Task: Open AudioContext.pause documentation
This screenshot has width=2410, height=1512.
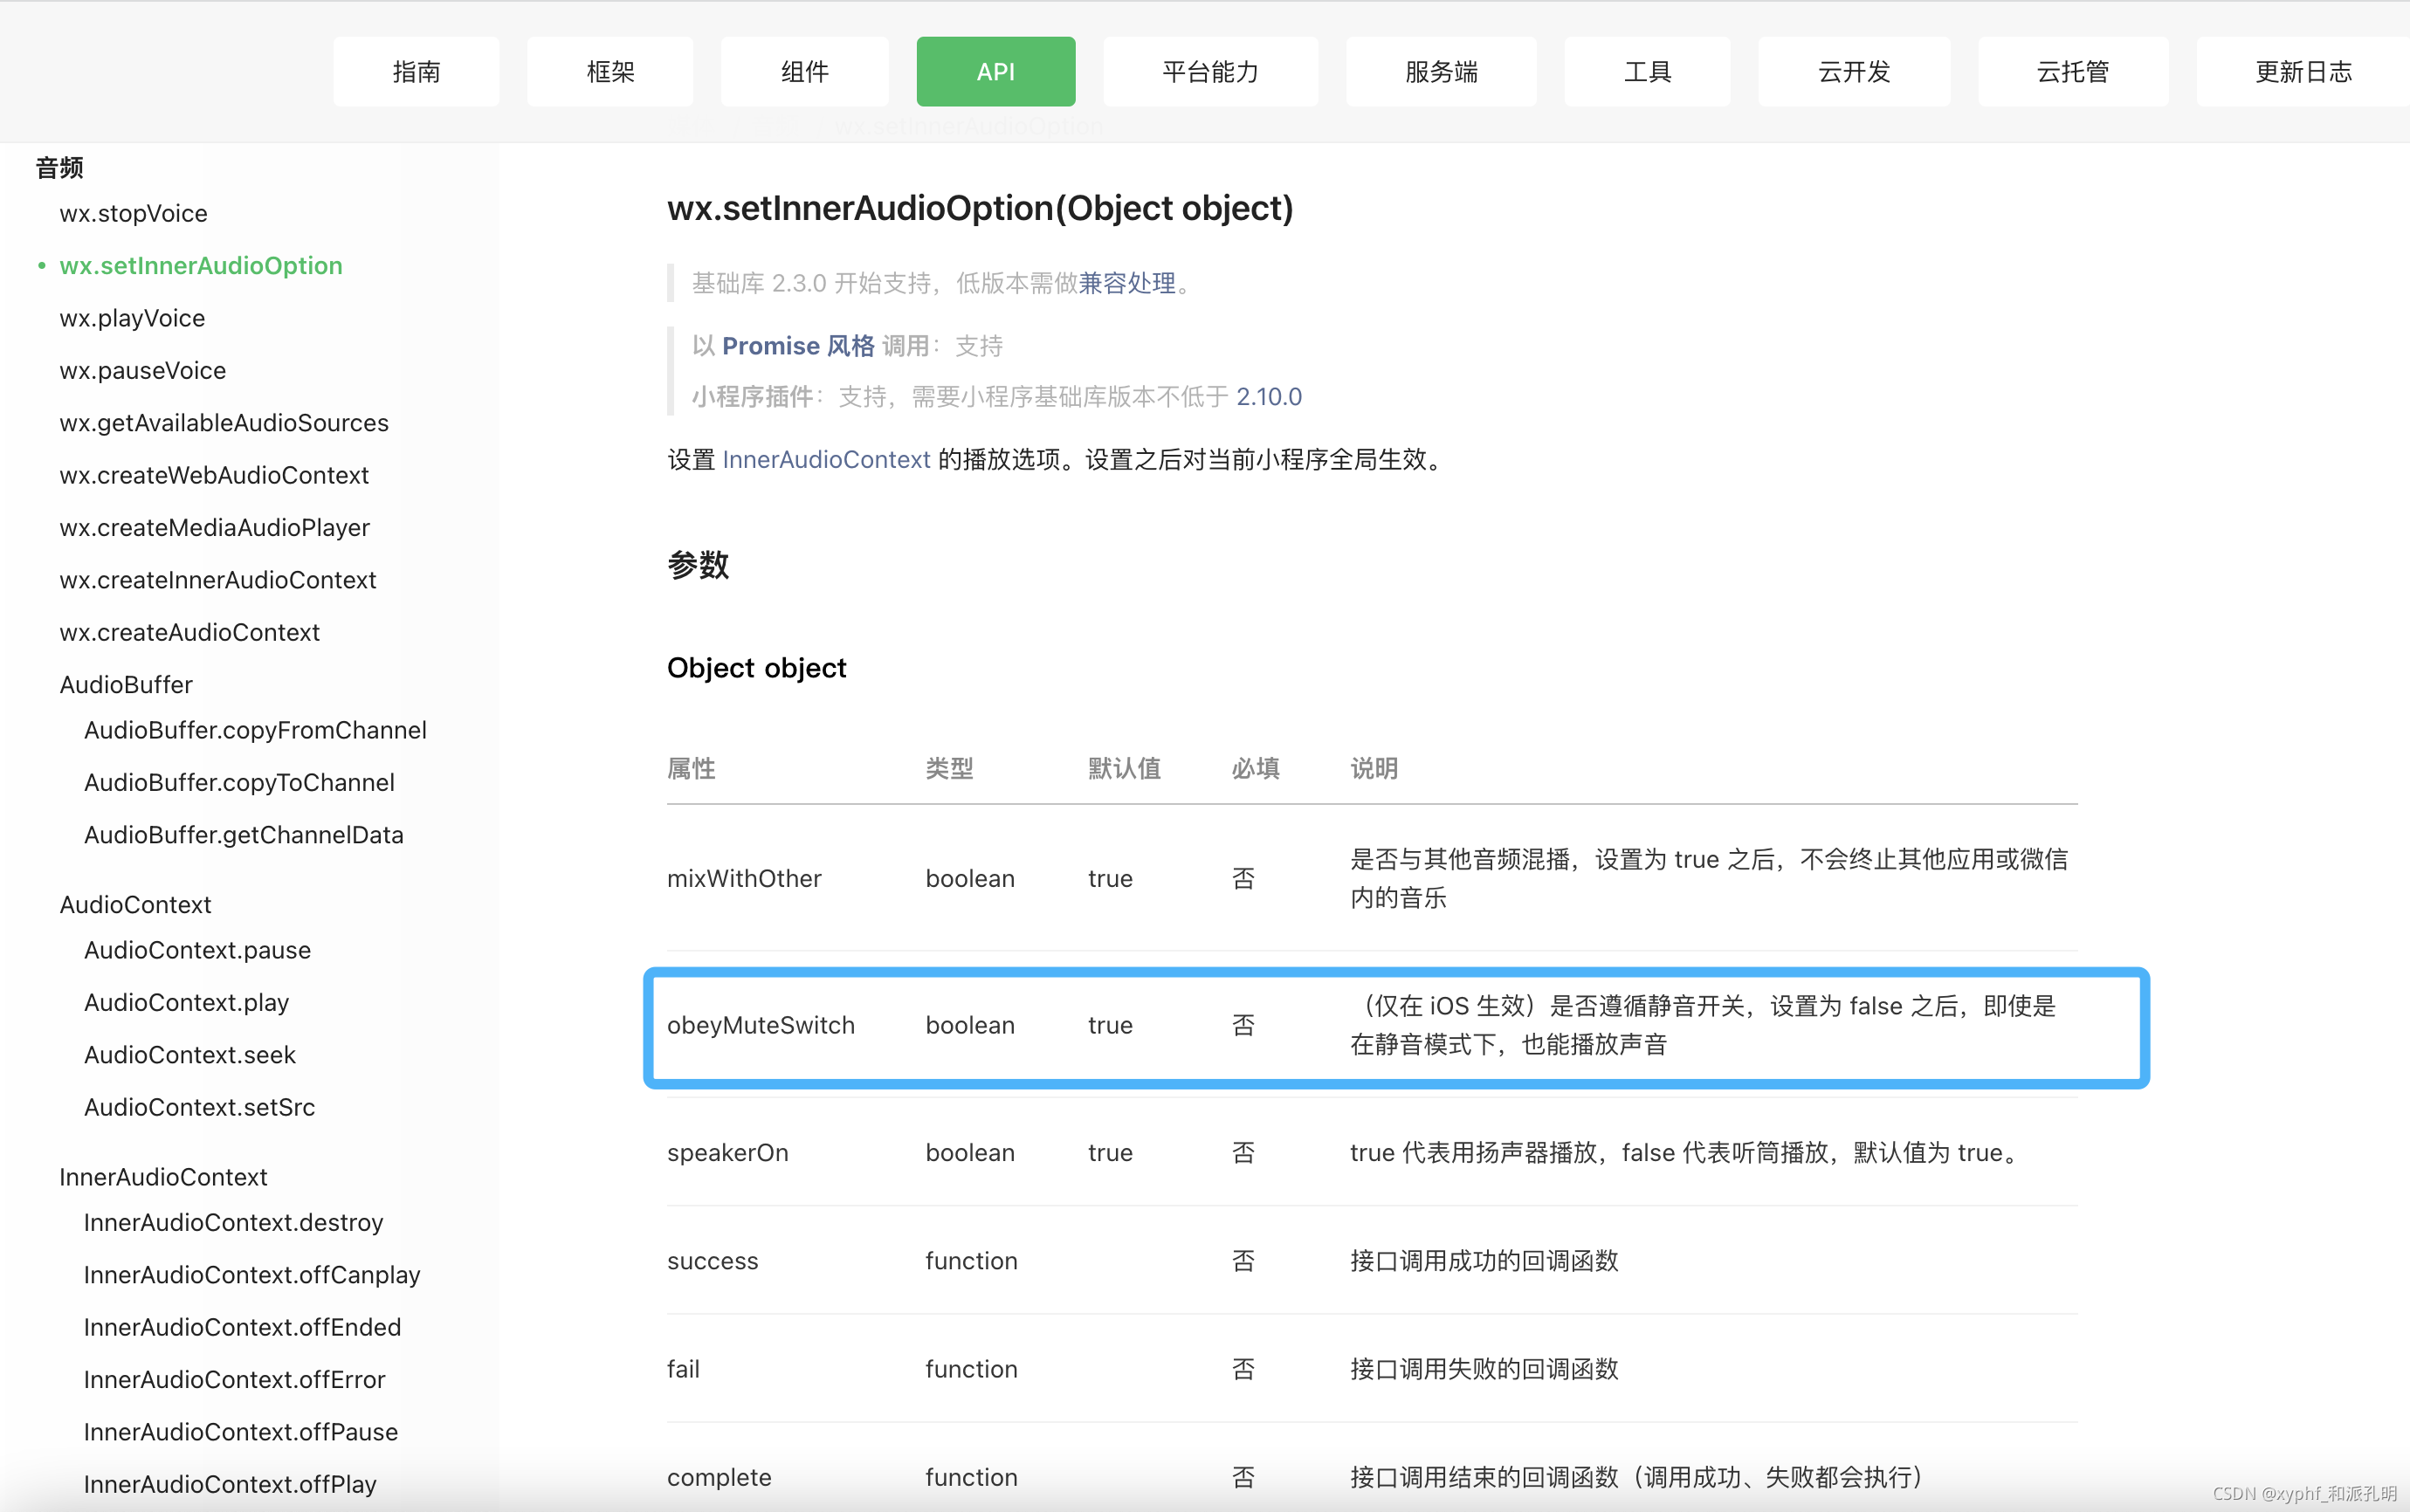Action: (196, 950)
